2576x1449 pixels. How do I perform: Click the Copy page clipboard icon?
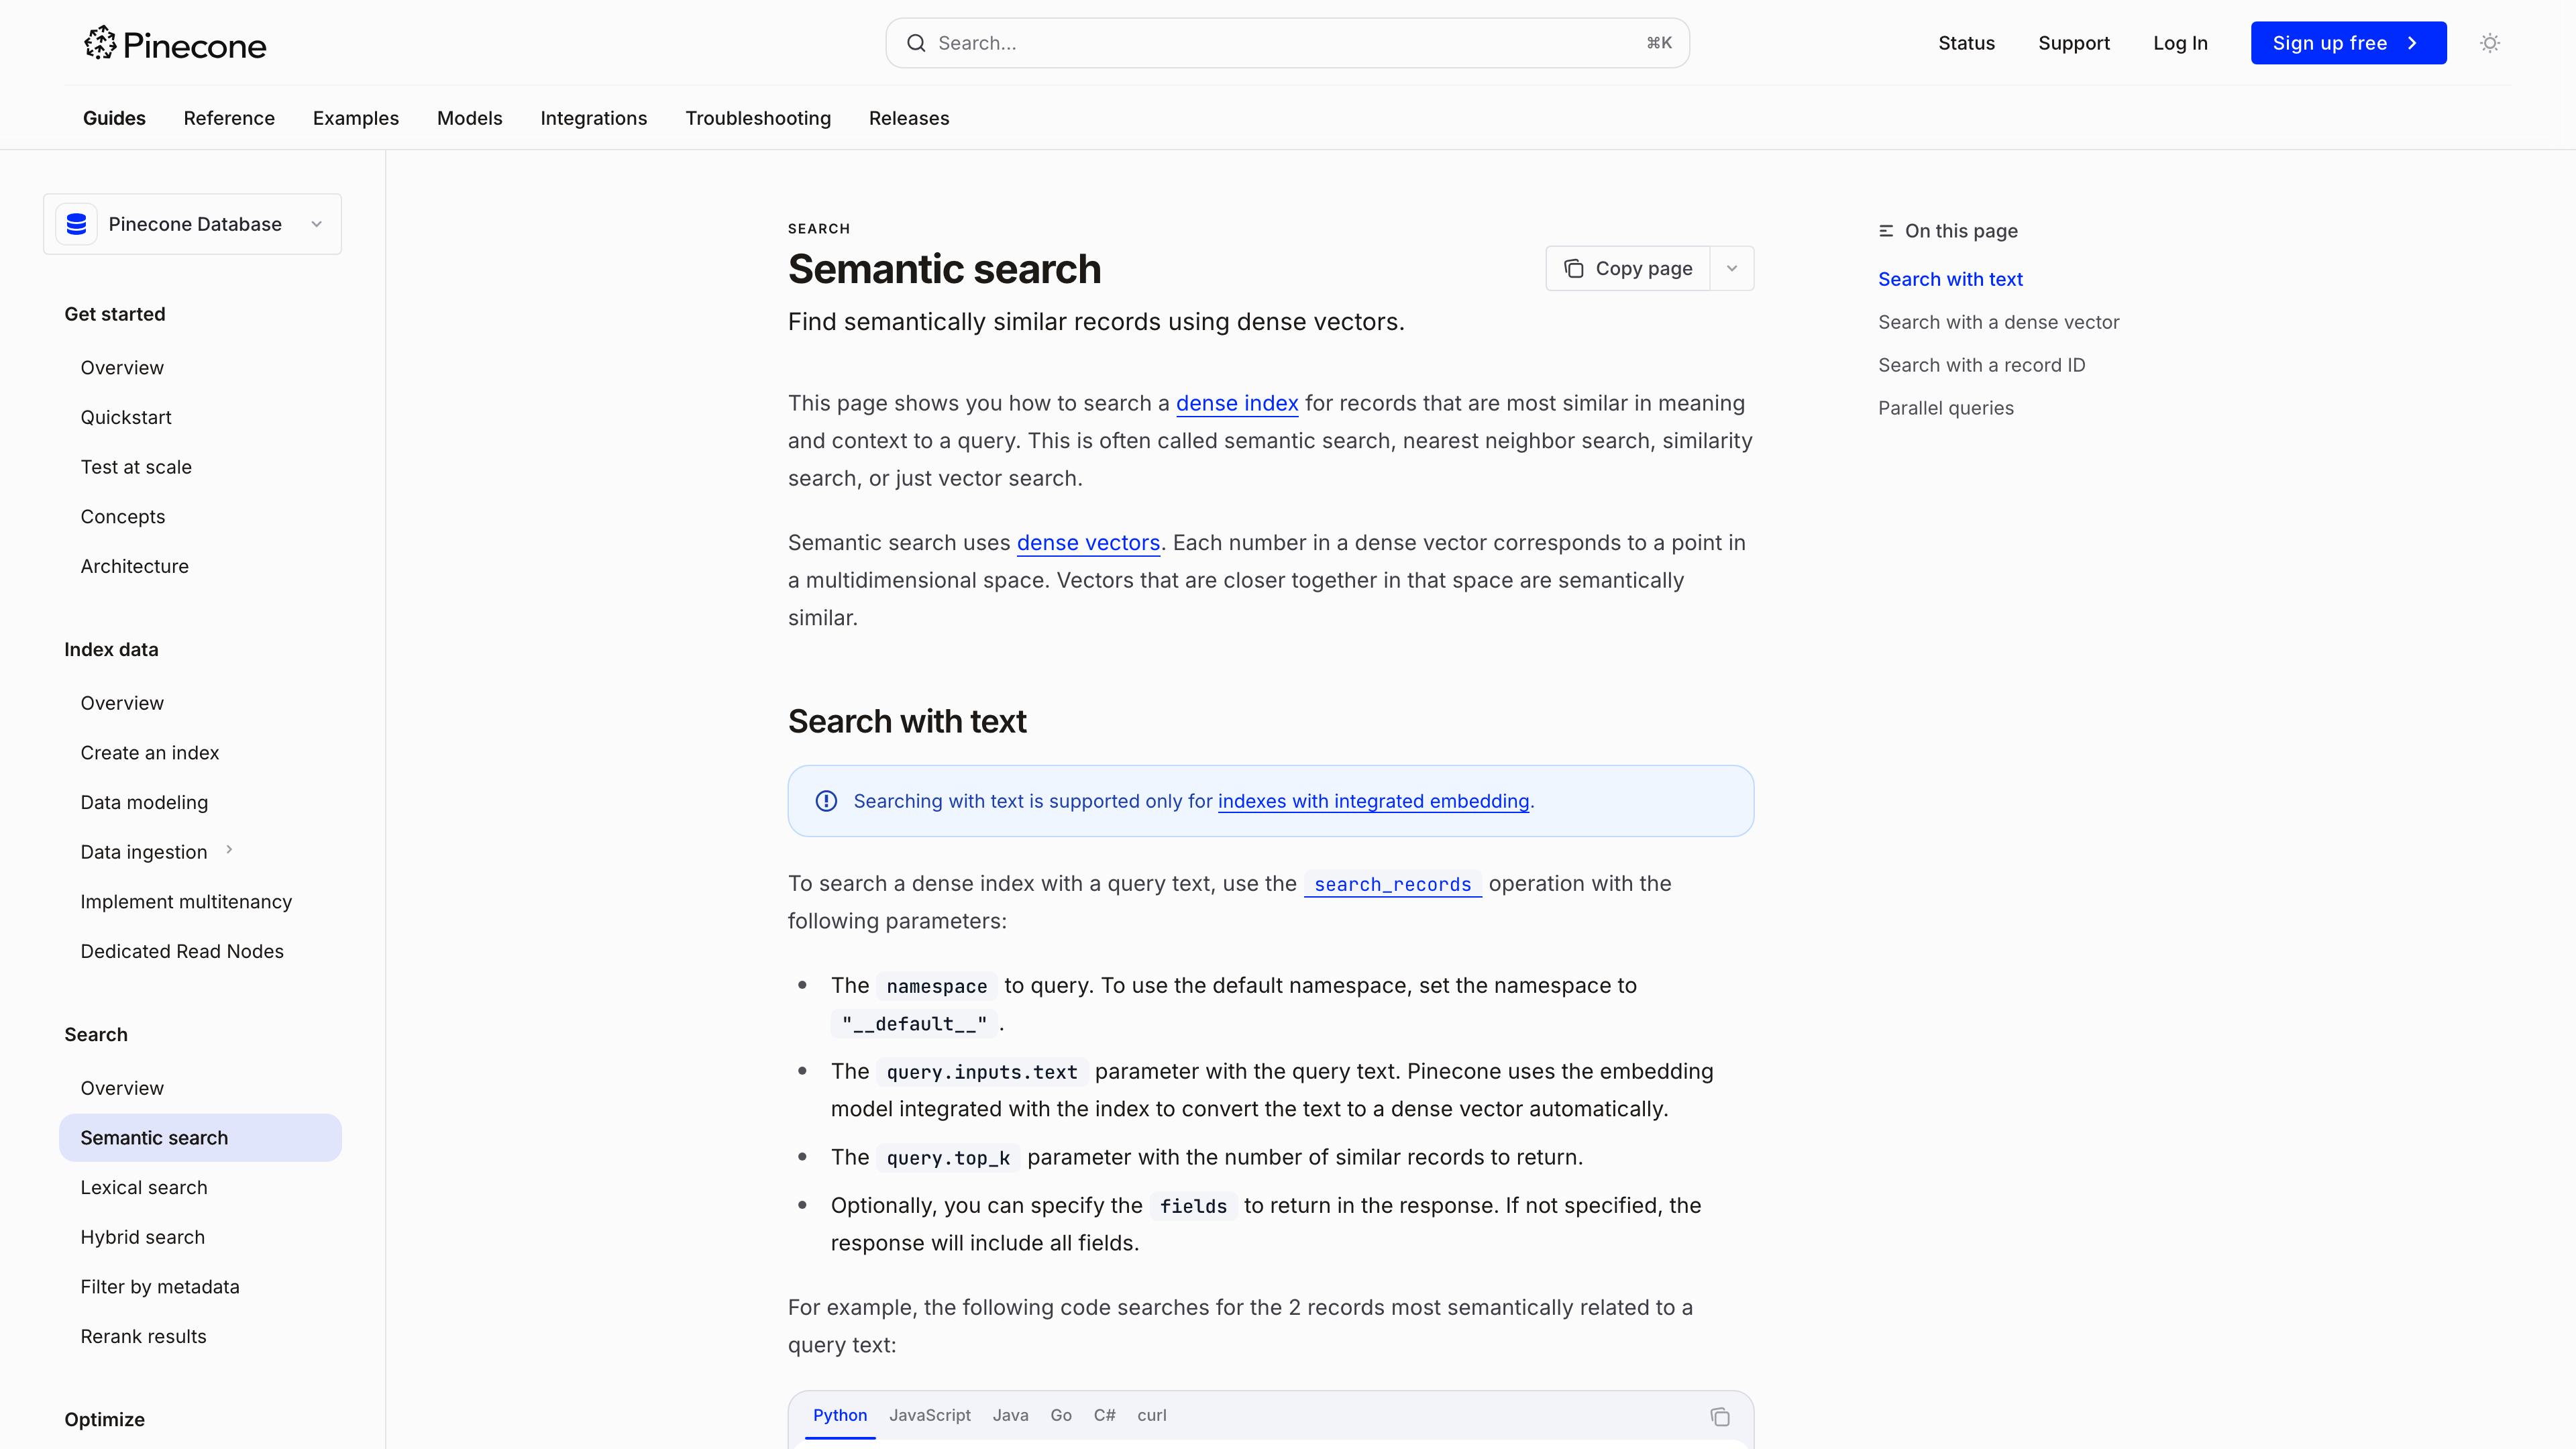click(1574, 268)
